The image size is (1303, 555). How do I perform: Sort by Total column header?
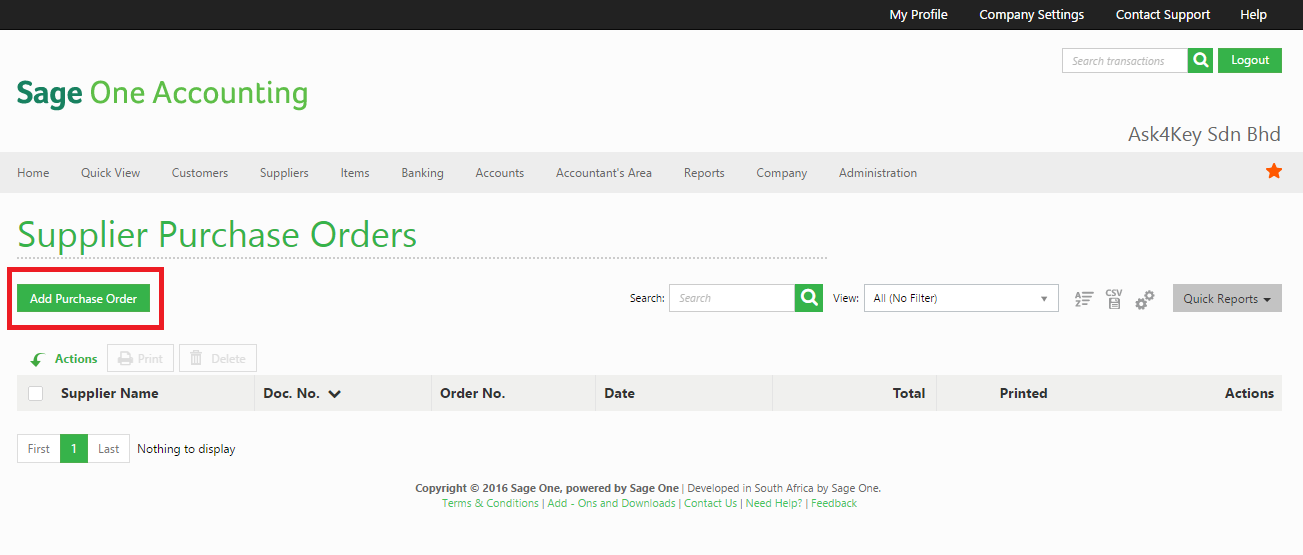909,393
